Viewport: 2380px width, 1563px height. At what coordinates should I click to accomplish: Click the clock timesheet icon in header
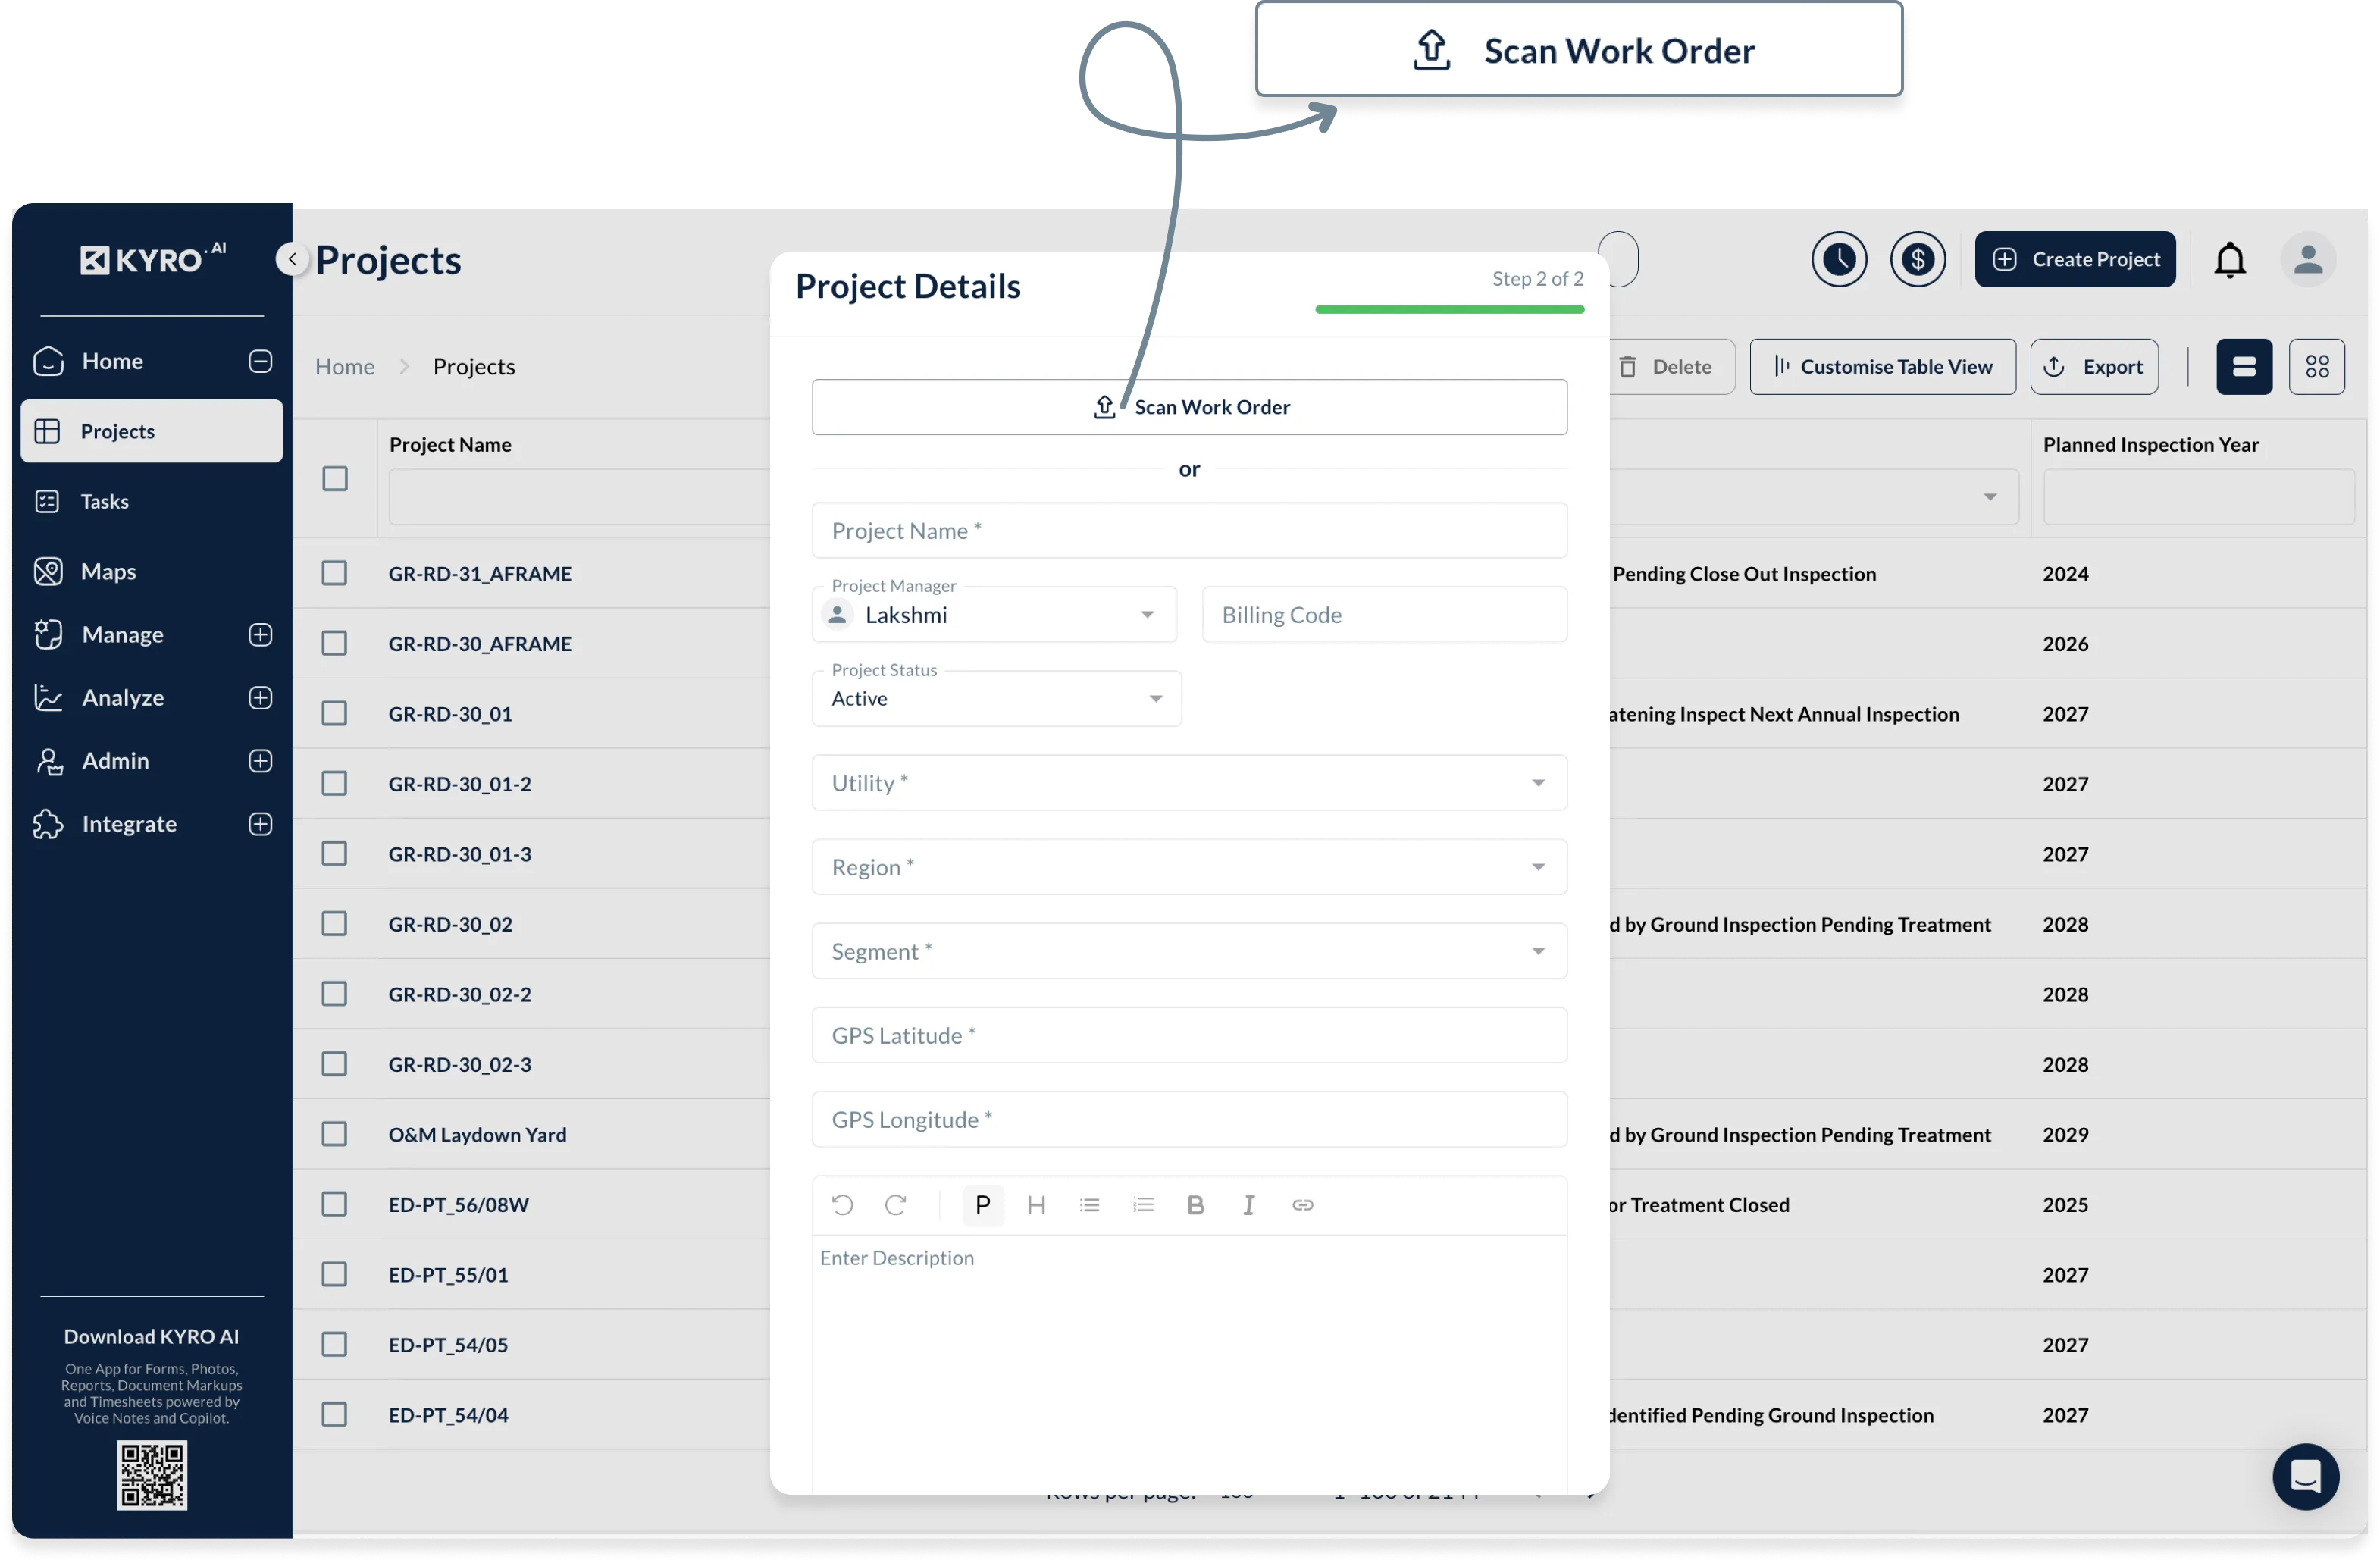pyautogui.click(x=1838, y=259)
